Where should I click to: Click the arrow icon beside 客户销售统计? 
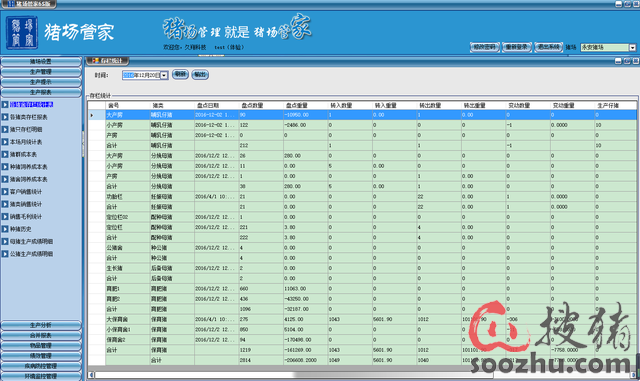5,192
